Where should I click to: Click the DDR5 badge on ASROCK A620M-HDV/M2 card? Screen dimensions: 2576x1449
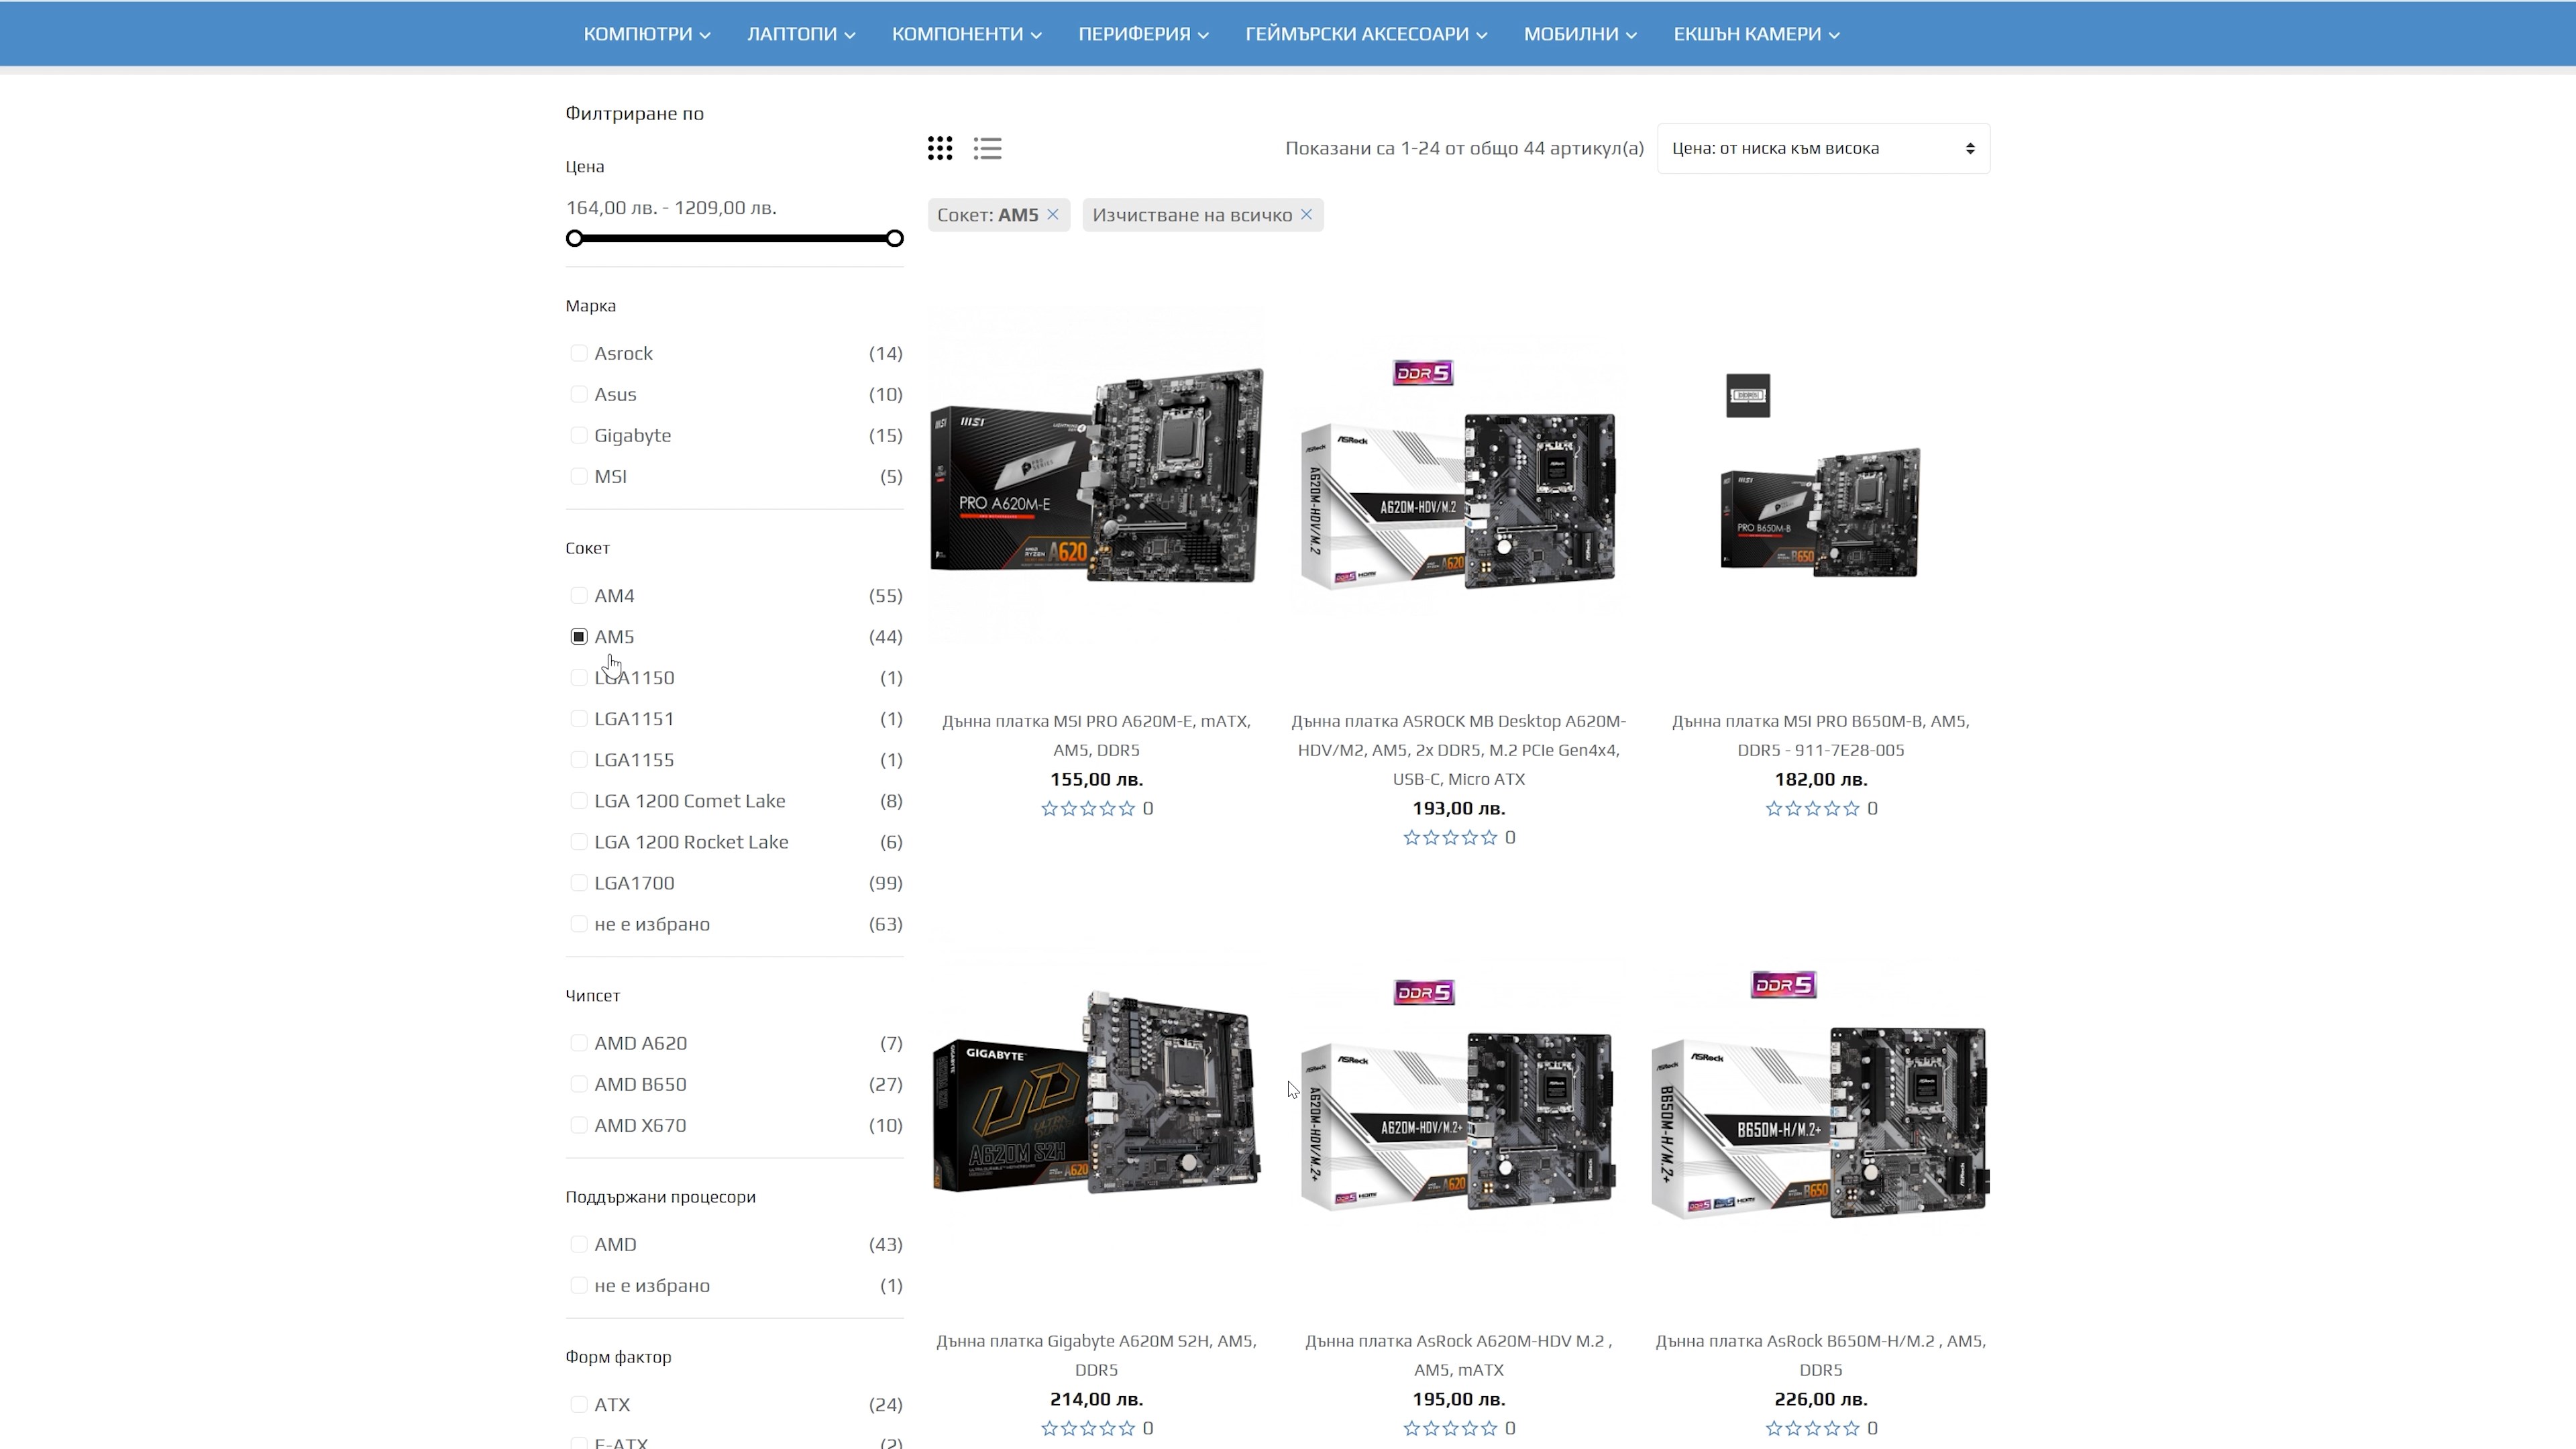pyautogui.click(x=1423, y=373)
